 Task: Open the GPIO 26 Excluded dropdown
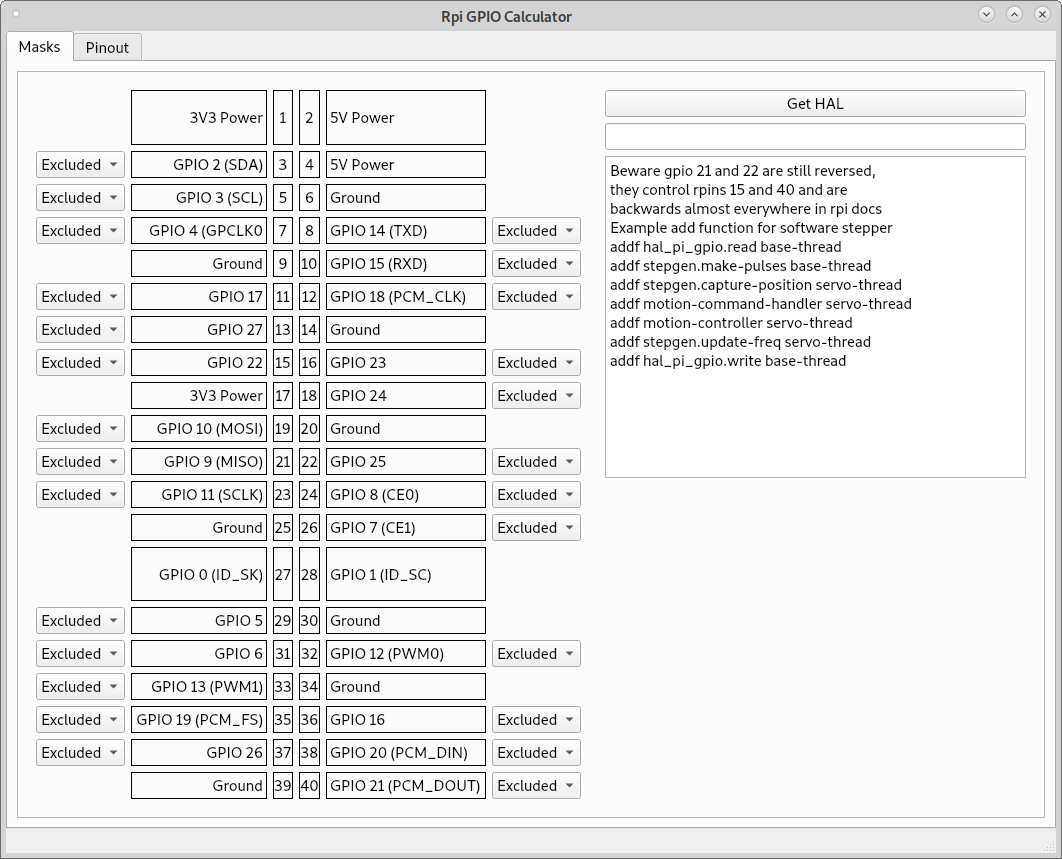coord(80,753)
